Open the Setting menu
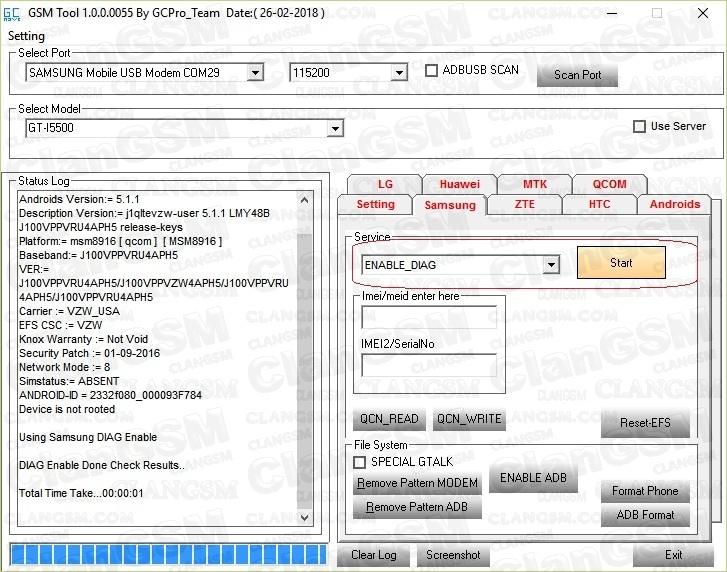Viewport: 727px width, 572px height. pos(26,36)
